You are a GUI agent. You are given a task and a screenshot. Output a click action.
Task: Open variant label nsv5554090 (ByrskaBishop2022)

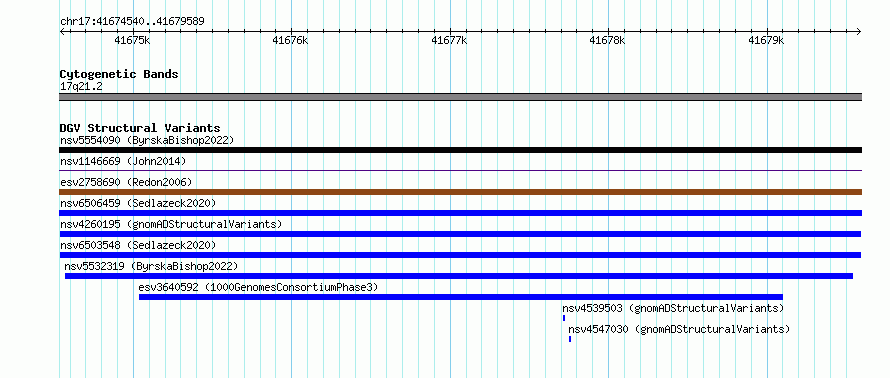pyautogui.click(x=147, y=140)
